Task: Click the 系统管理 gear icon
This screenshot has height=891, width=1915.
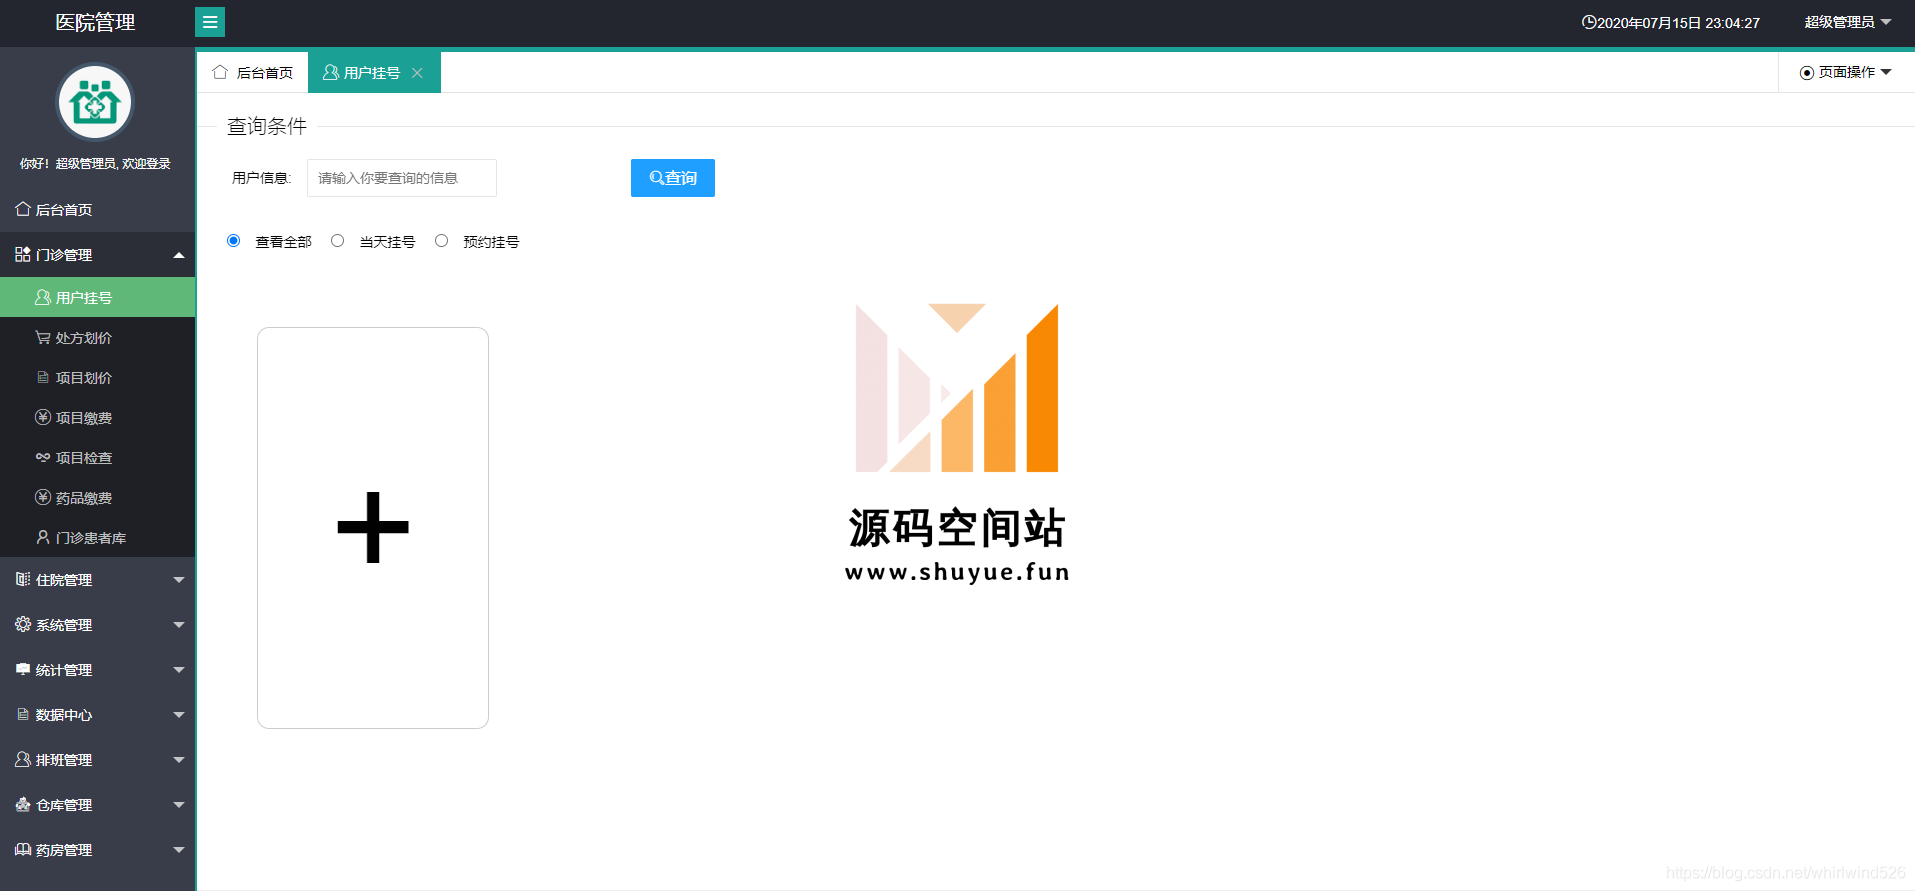Action: point(23,624)
